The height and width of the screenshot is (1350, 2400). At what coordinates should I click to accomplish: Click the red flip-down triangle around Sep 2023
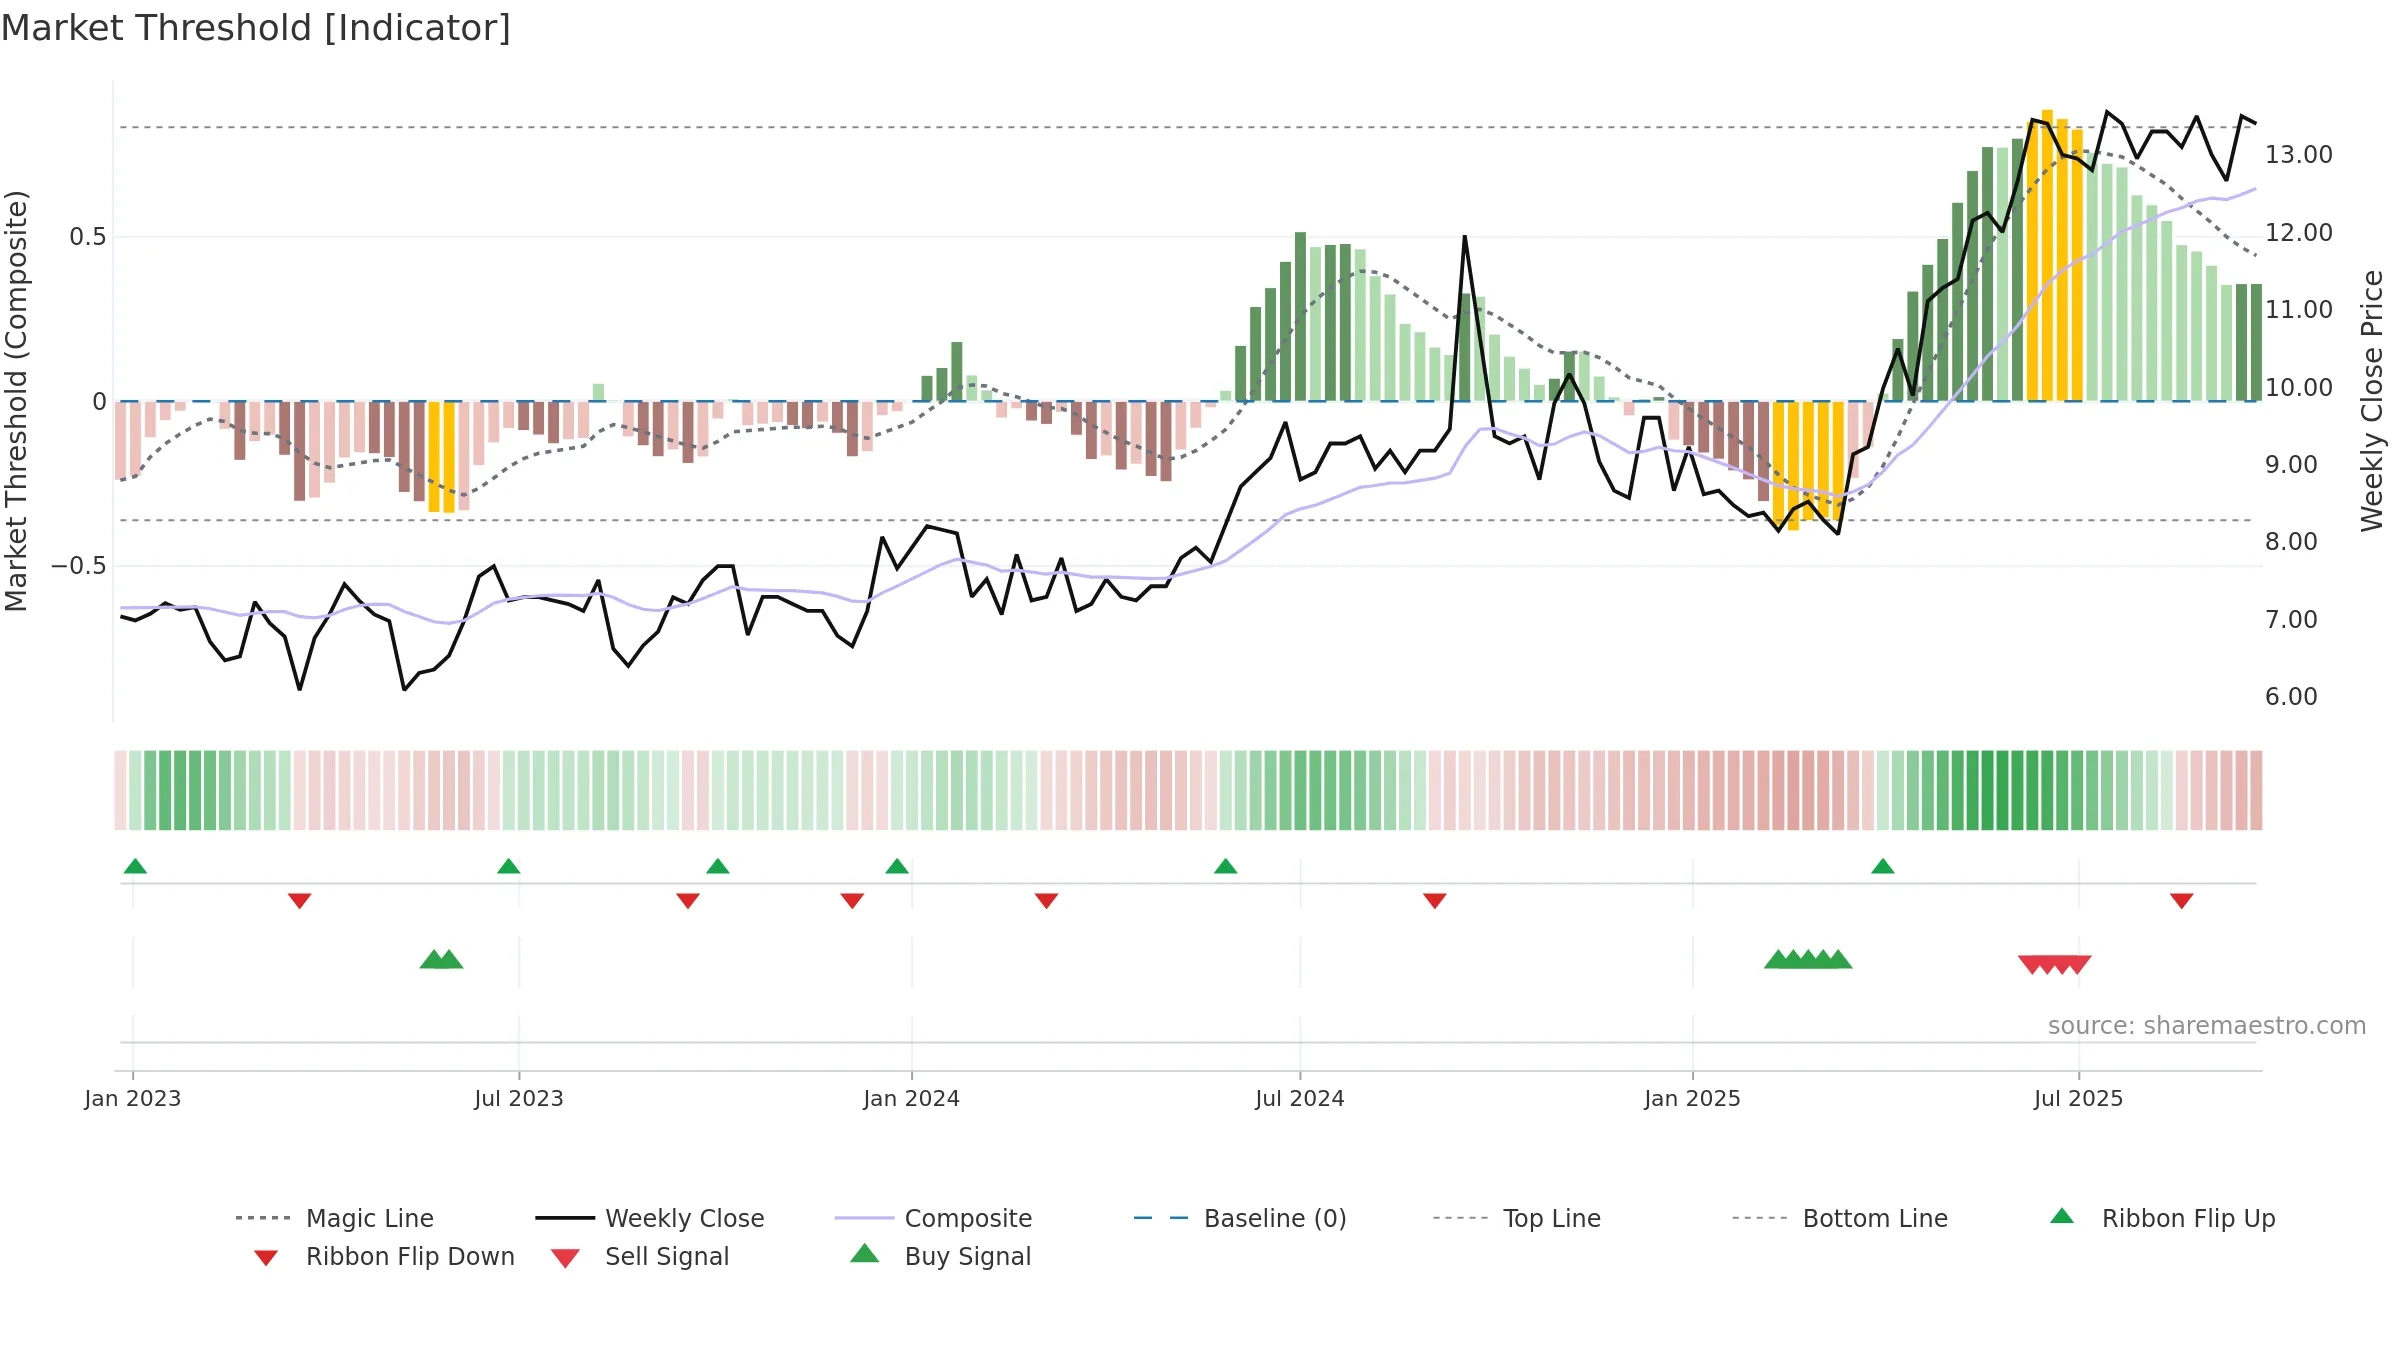(688, 901)
